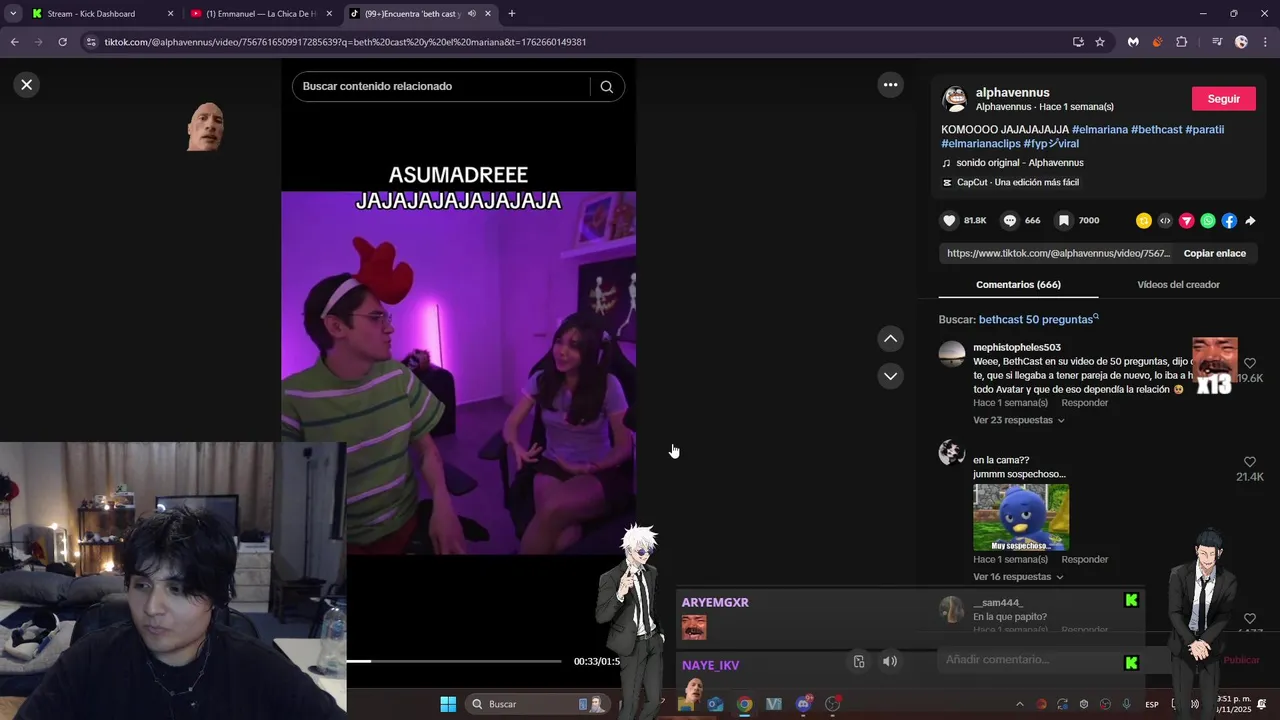Go to previous video with up arrow
1280x720 pixels.
point(890,339)
